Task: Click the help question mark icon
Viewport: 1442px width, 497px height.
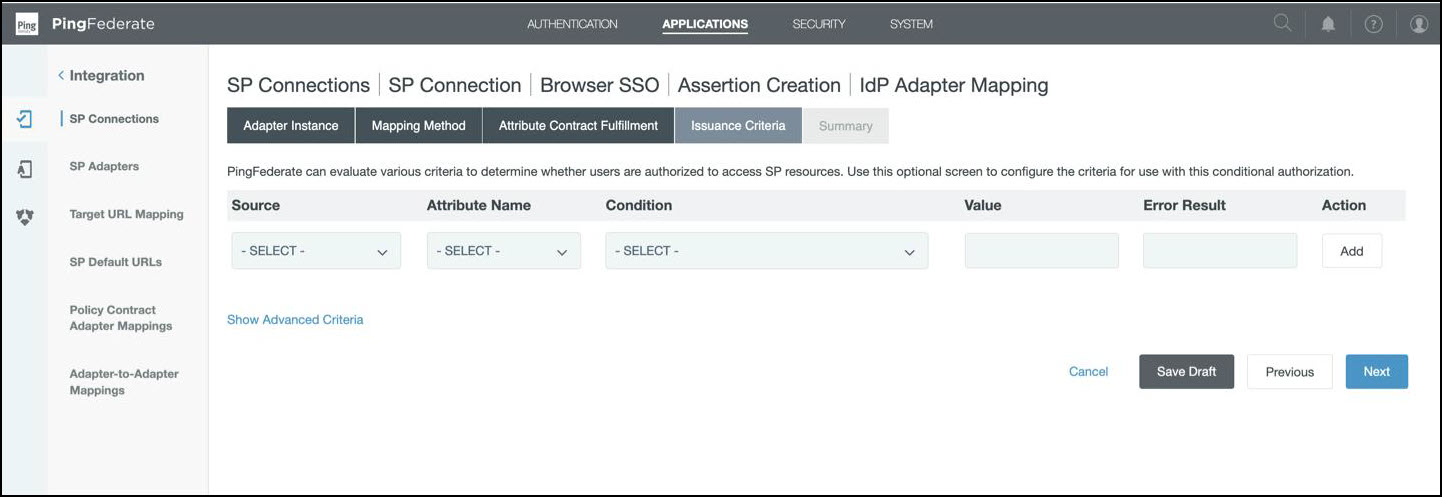Action: [1373, 24]
